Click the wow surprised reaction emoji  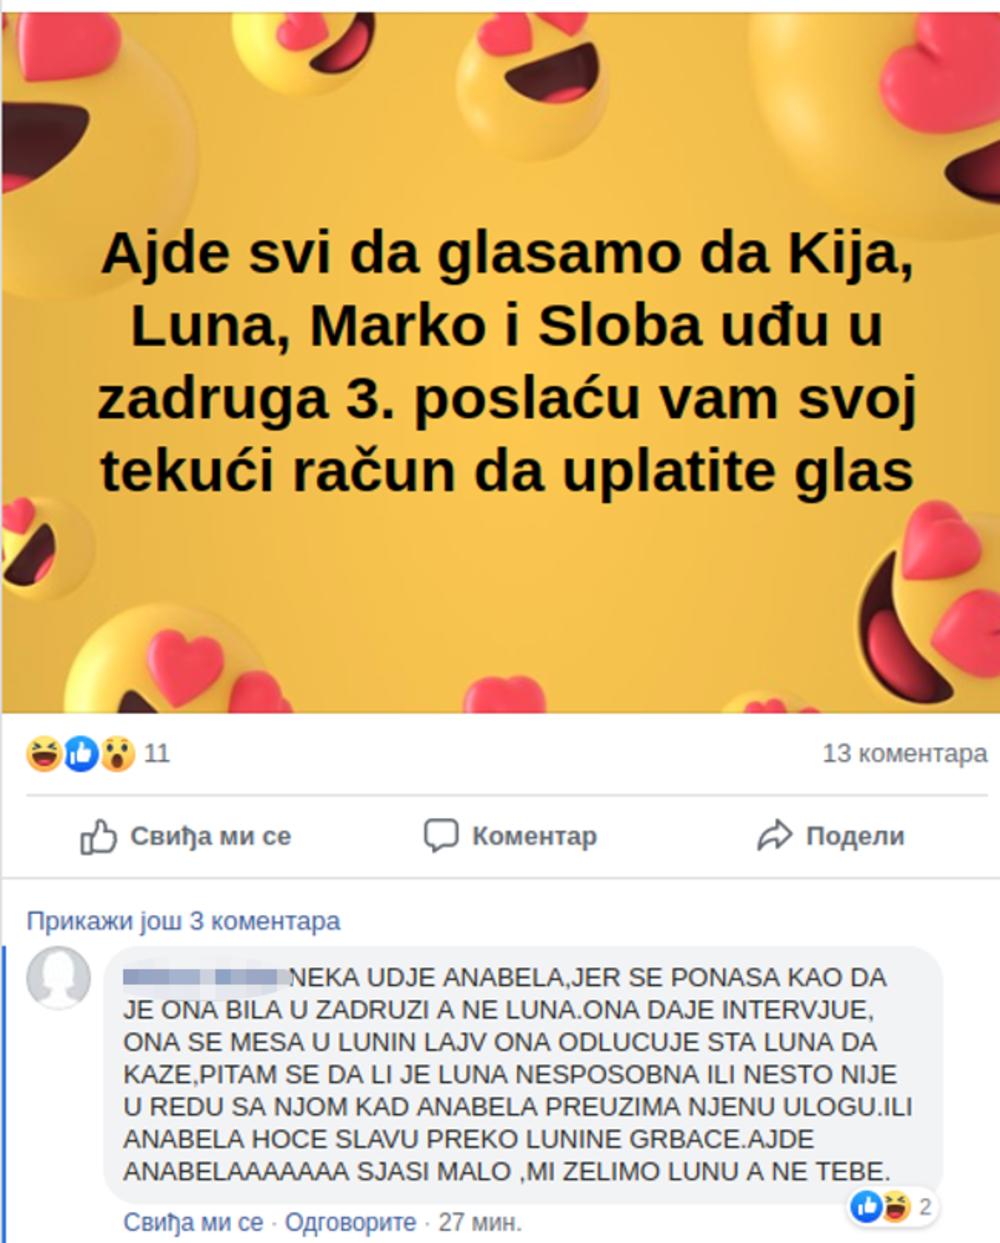click(117, 753)
